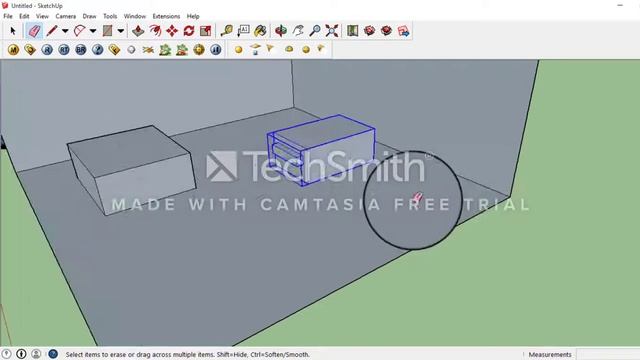640x360 pixels.
Task: Activate the pink Eraser tool
Action: click(x=34, y=31)
